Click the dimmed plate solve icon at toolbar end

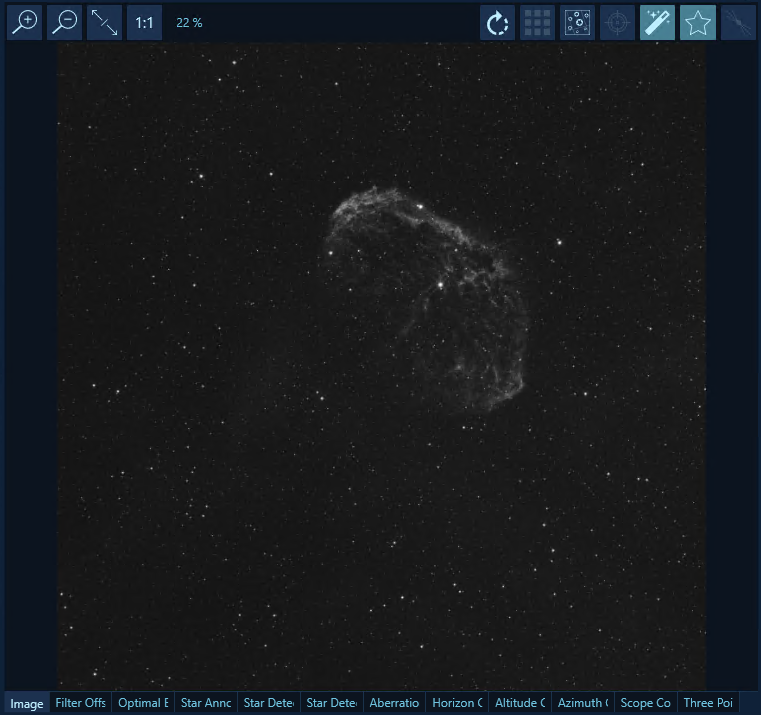738,22
